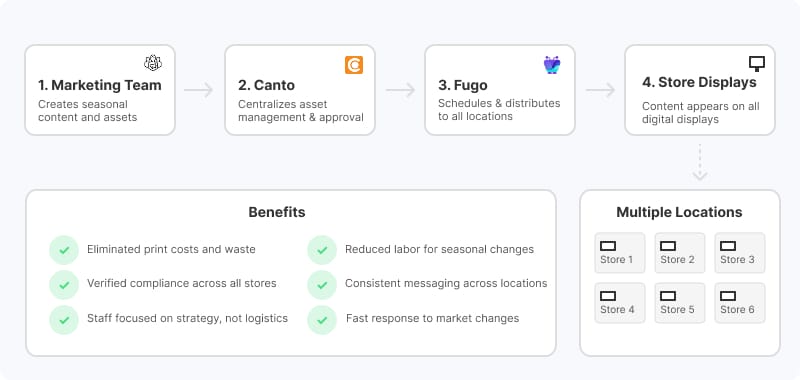Click checkmark beside Fast response to market changes
800x380 pixels.
[322, 320]
